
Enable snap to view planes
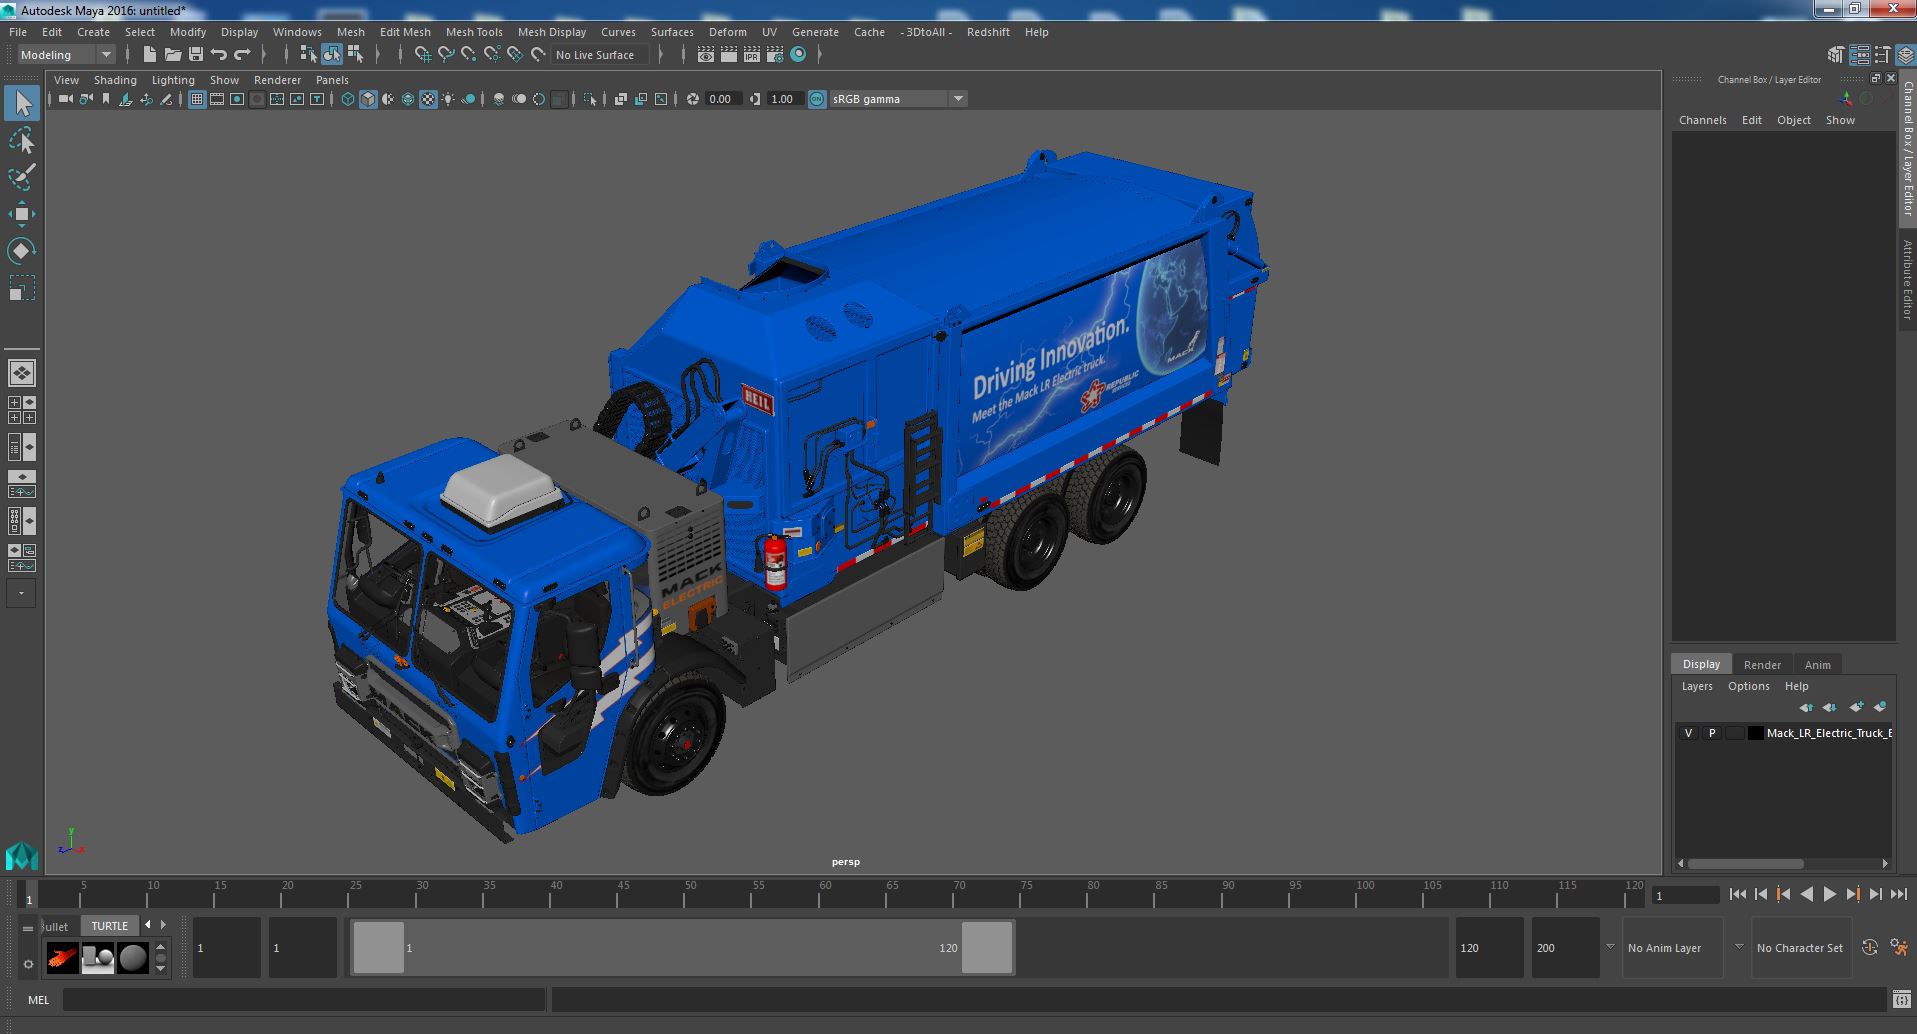click(515, 55)
